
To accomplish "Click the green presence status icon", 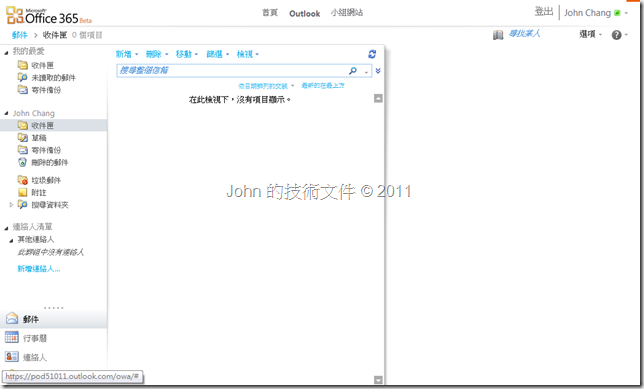I will click(x=617, y=13).
